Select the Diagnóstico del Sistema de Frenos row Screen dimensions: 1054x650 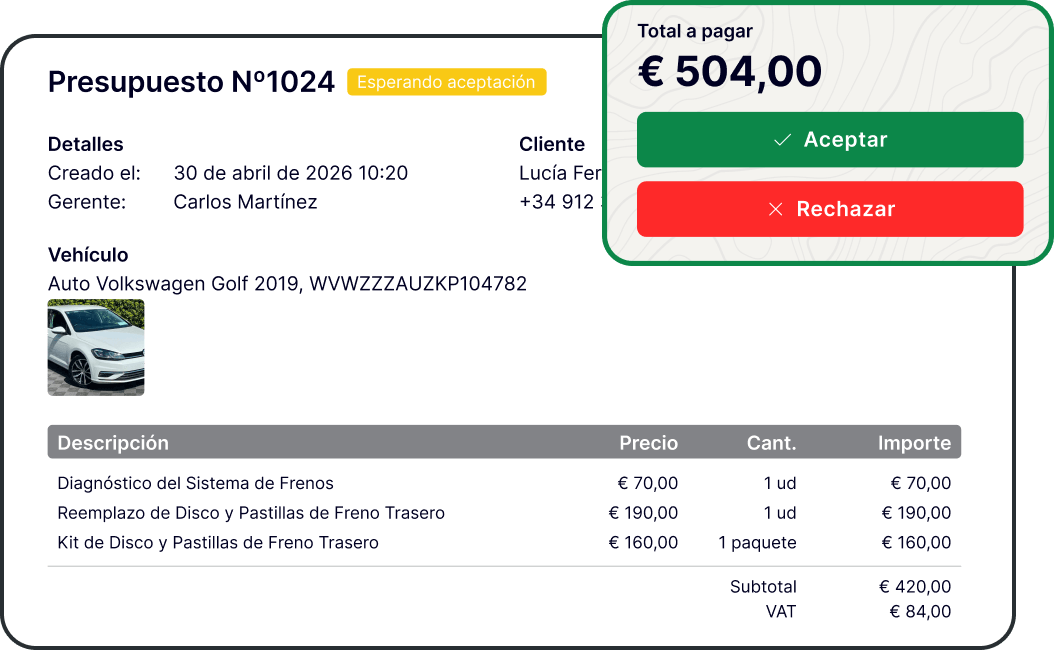tap(504, 483)
